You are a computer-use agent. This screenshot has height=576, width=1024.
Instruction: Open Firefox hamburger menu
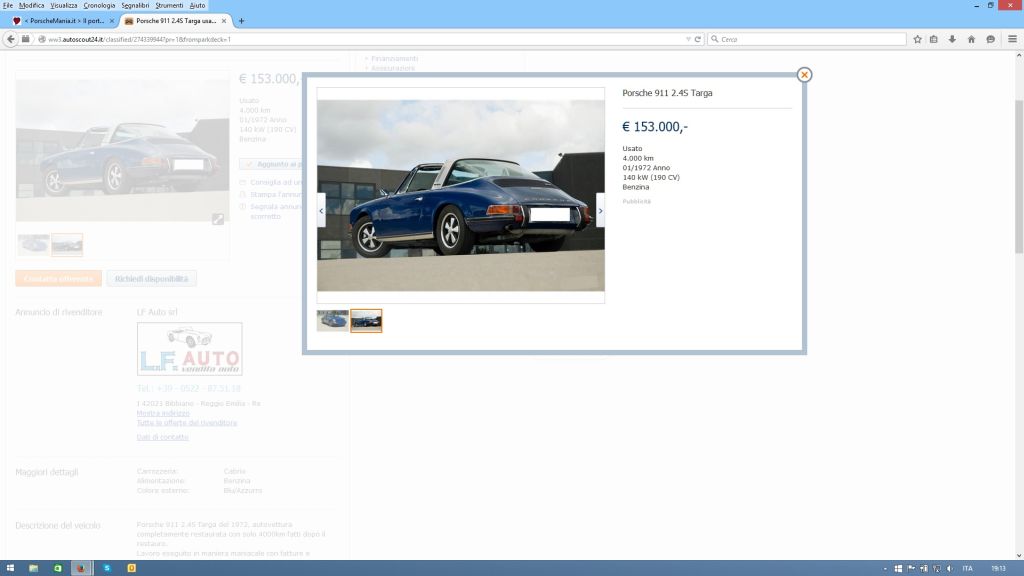[1012, 39]
